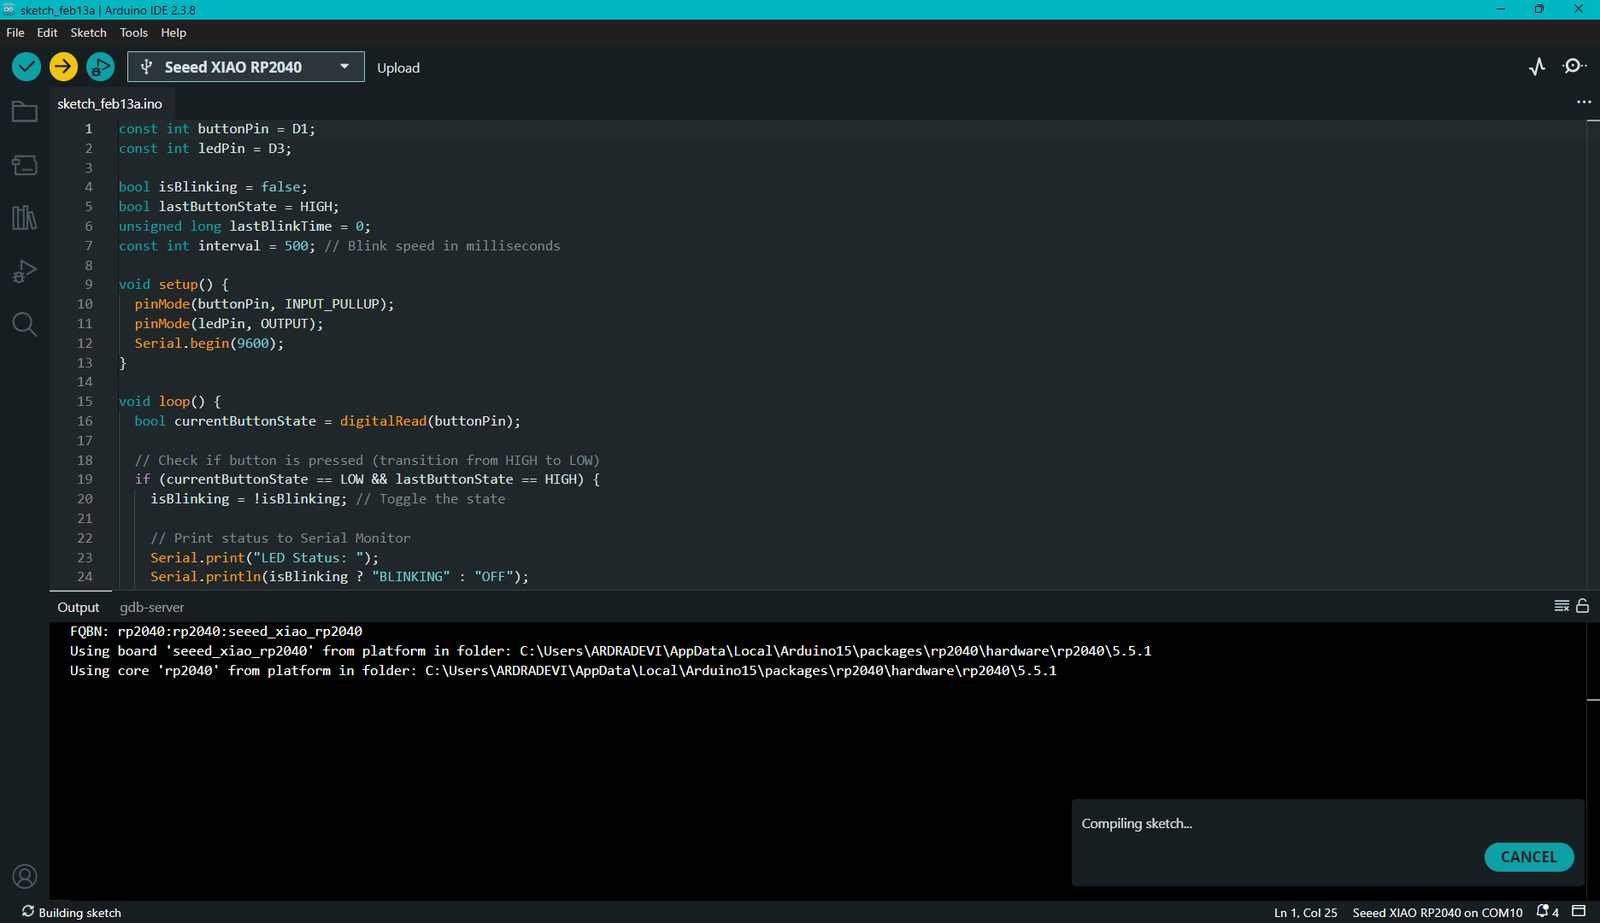Open the Boards Manager sidebar
Image resolution: width=1600 pixels, height=923 pixels.
[24, 165]
